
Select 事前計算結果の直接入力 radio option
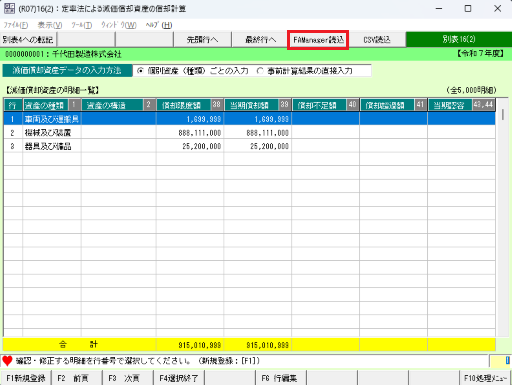pyautogui.click(x=305, y=71)
